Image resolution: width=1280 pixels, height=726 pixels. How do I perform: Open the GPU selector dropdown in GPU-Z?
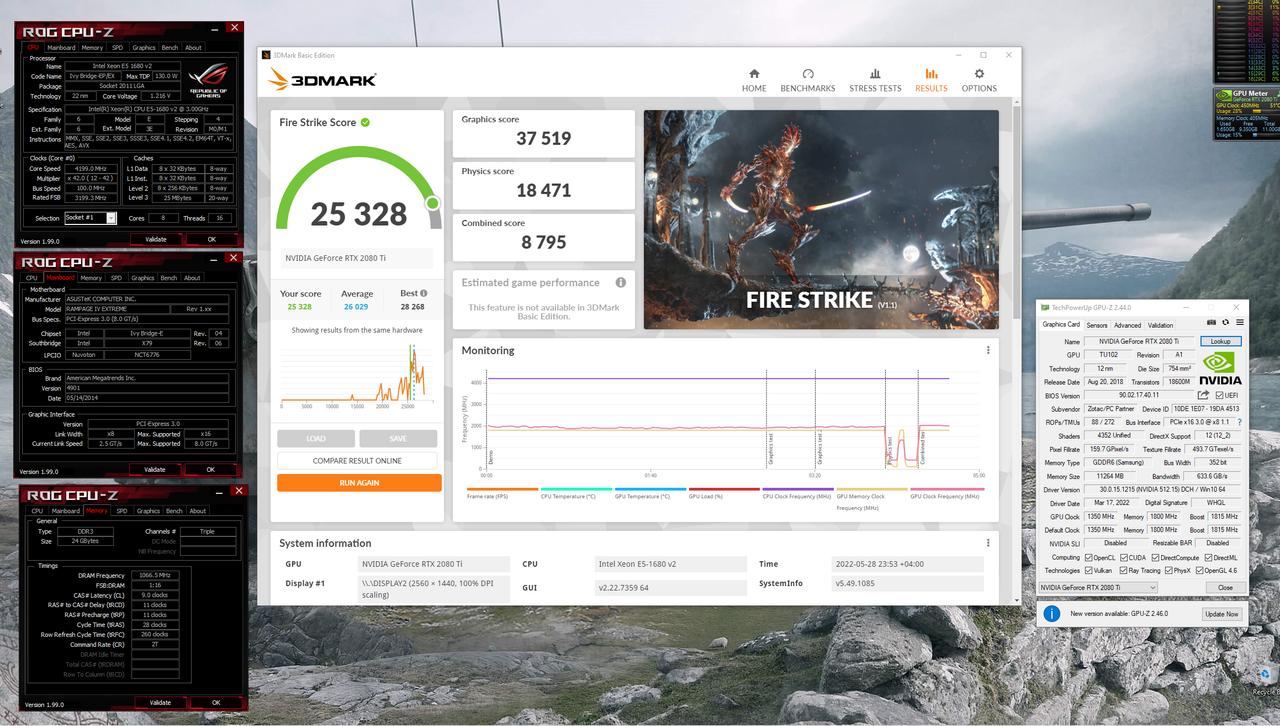(x=1098, y=587)
